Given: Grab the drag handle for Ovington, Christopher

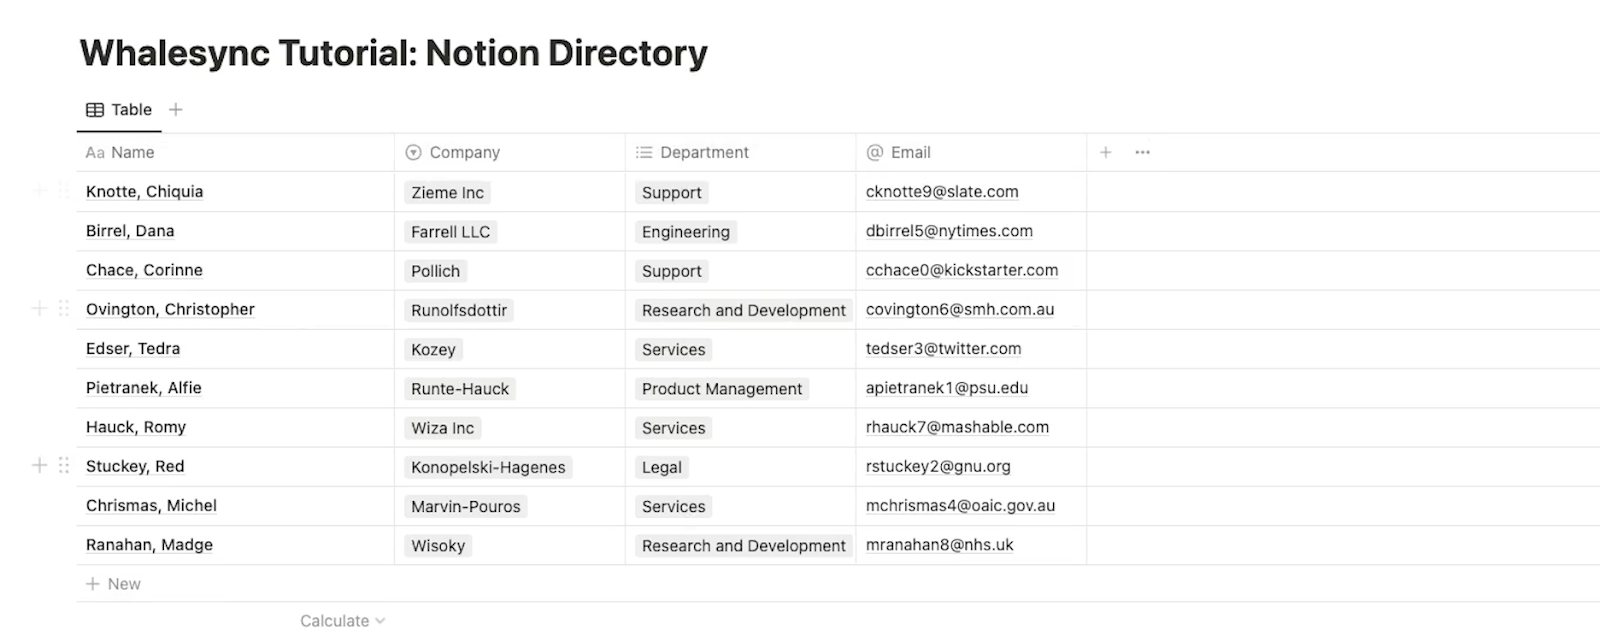Looking at the screenshot, I should pyautogui.click(x=63, y=309).
